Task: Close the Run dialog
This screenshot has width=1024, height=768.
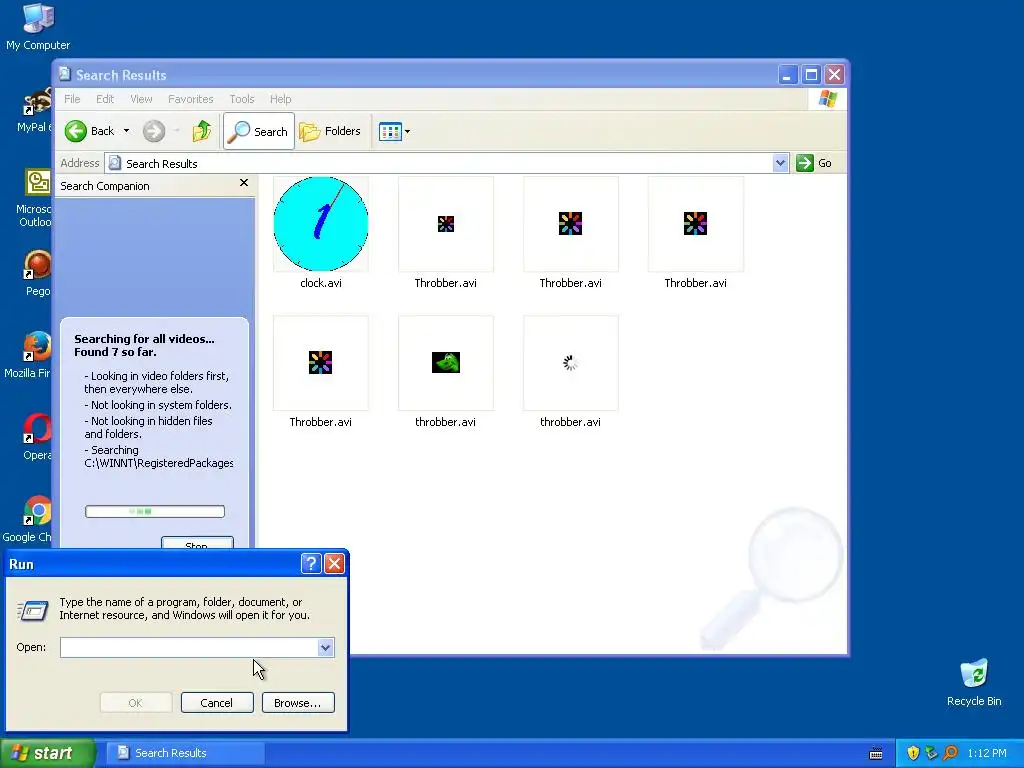Action: click(x=334, y=564)
